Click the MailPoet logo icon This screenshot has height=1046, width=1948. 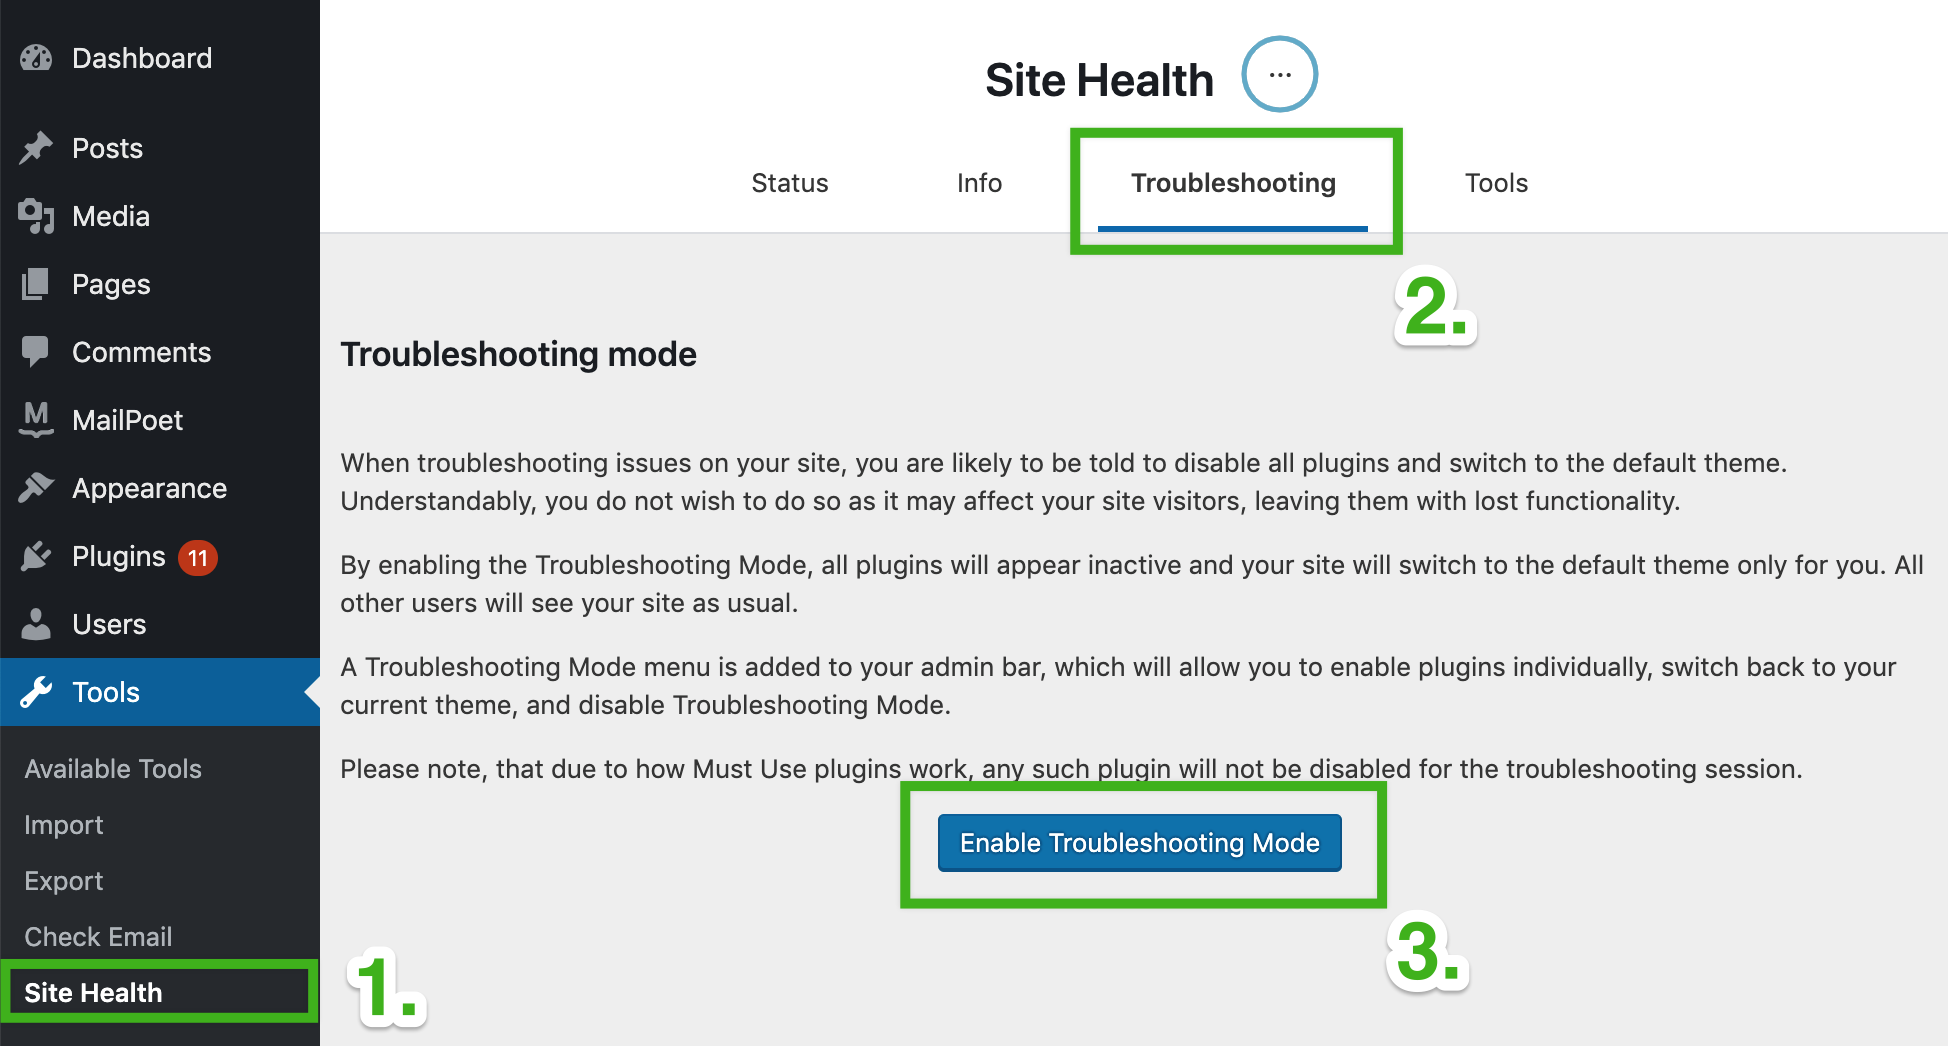(36, 420)
